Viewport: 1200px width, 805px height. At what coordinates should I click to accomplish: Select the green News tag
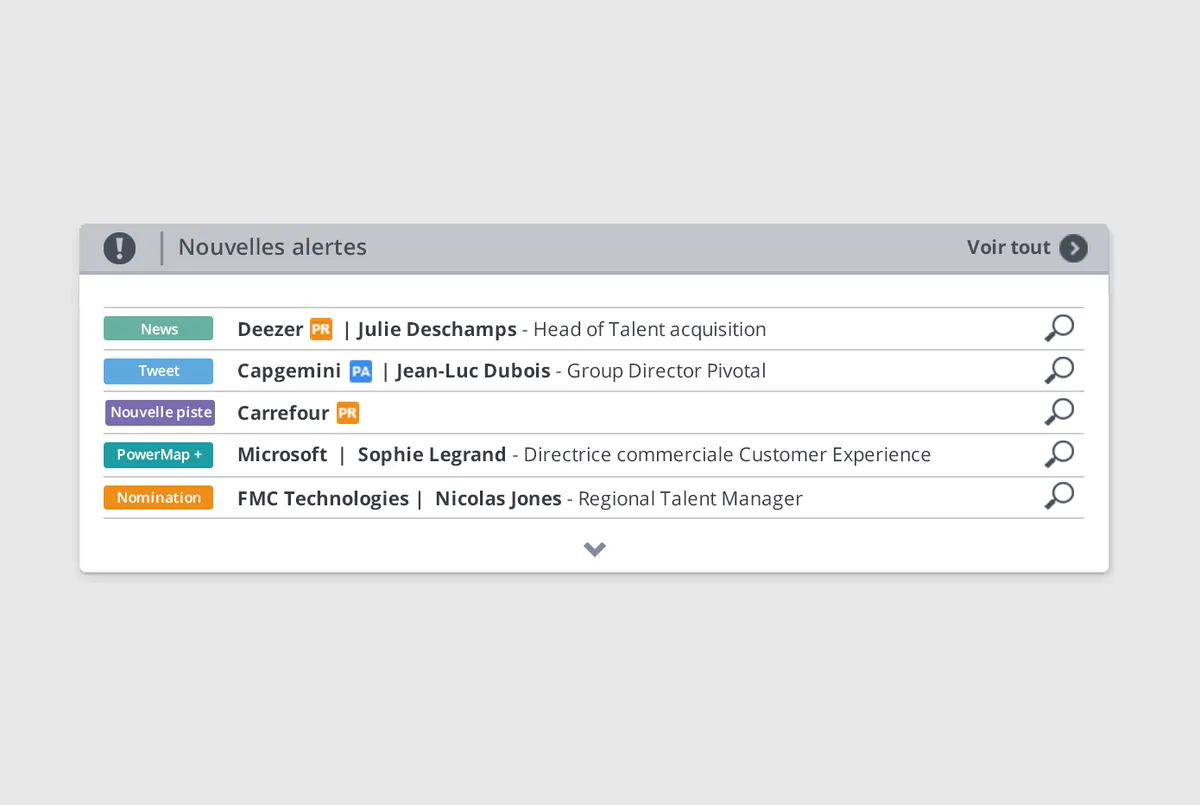pyautogui.click(x=159, y=329)
